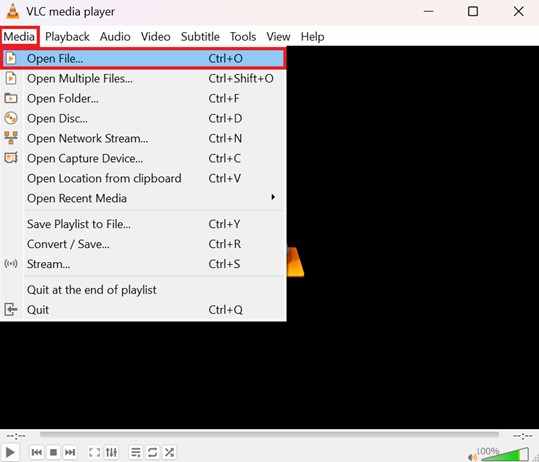Image resolution: width=539 pixels, height=462 pixels.
Task: Toggle random shuffle playback icon
Action: (x=169, y=452)
